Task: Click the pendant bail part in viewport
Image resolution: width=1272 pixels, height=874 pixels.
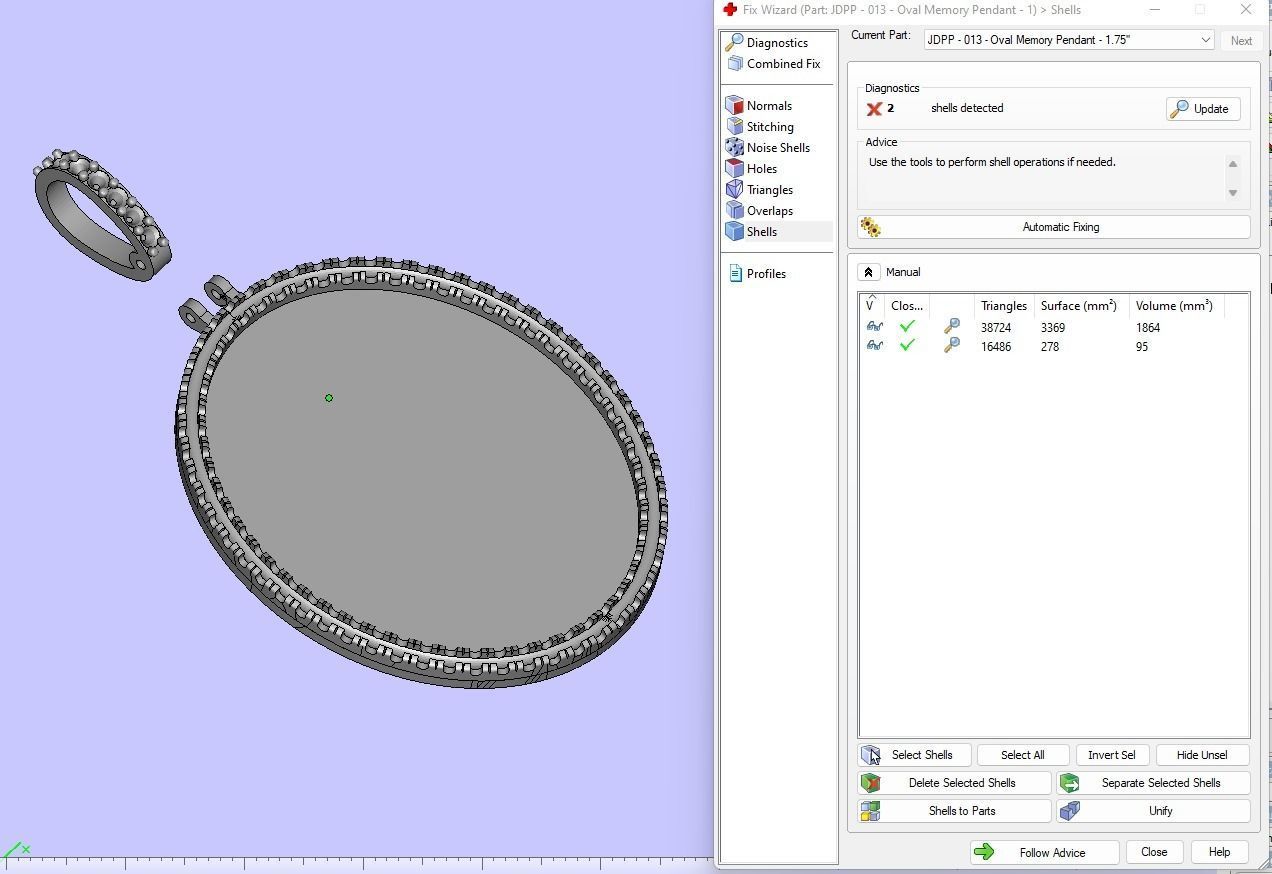Action: pyautogui.click(x=102, y=215)
